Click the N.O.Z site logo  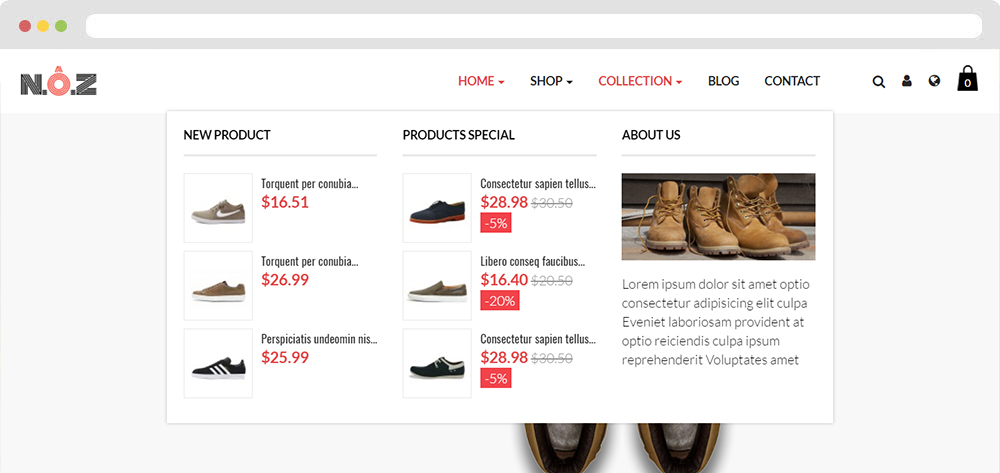click(x=59, y=81)
